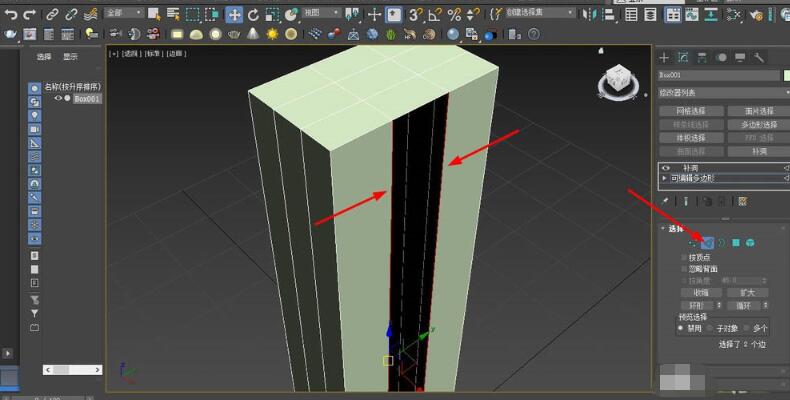Enable the 按顶点 checkbox

click(x=684, y=257)
